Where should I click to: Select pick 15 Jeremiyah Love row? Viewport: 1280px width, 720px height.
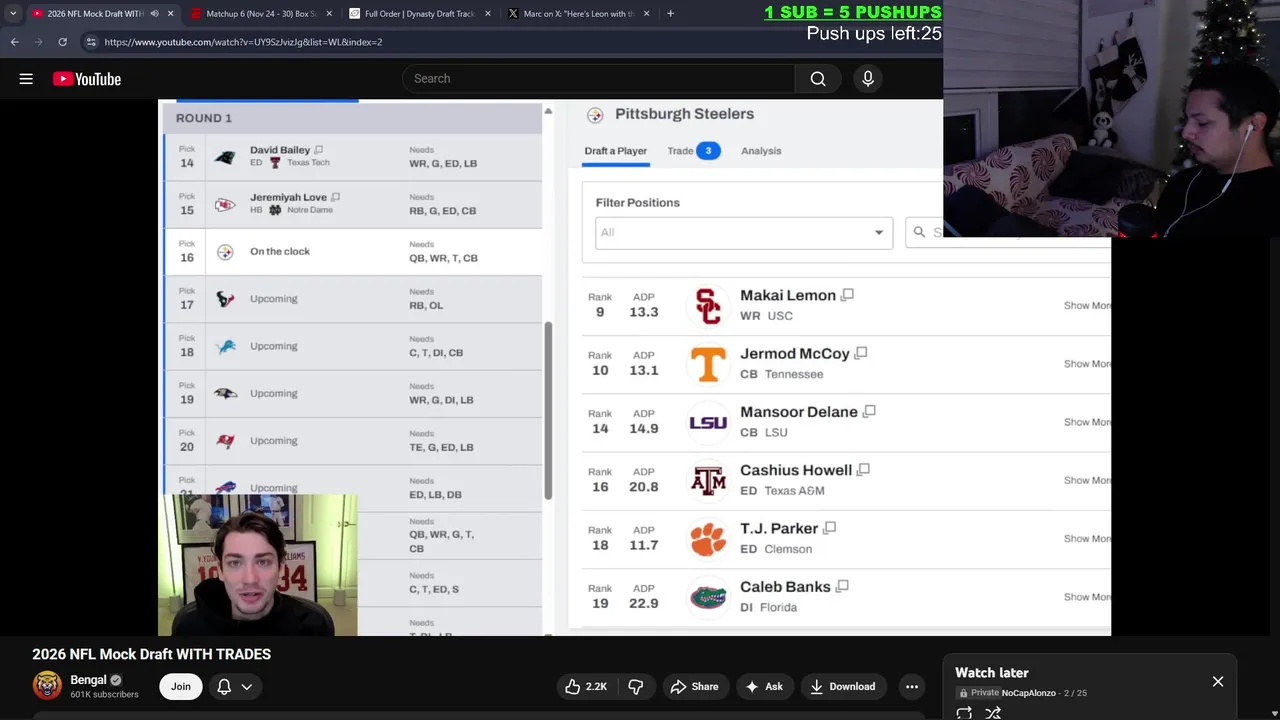click(x=353, y=204)
